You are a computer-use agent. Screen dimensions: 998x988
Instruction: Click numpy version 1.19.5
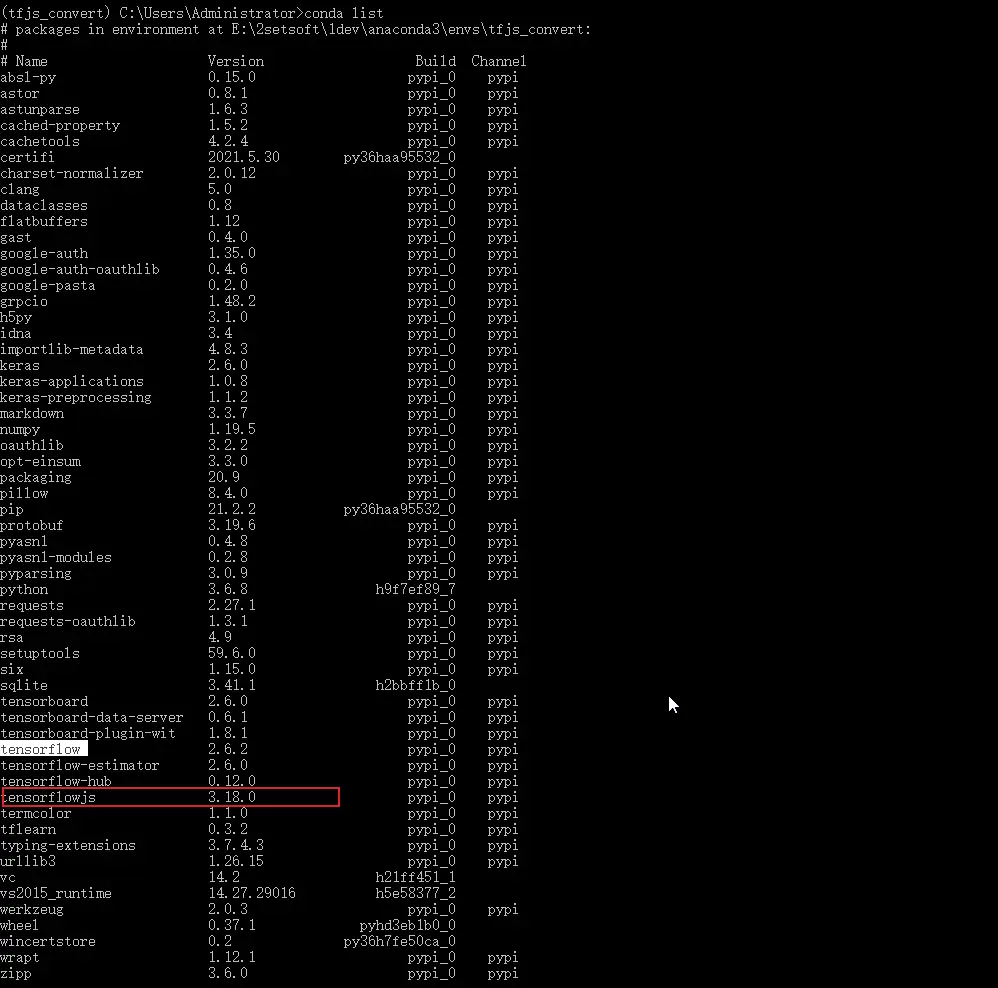232,429
